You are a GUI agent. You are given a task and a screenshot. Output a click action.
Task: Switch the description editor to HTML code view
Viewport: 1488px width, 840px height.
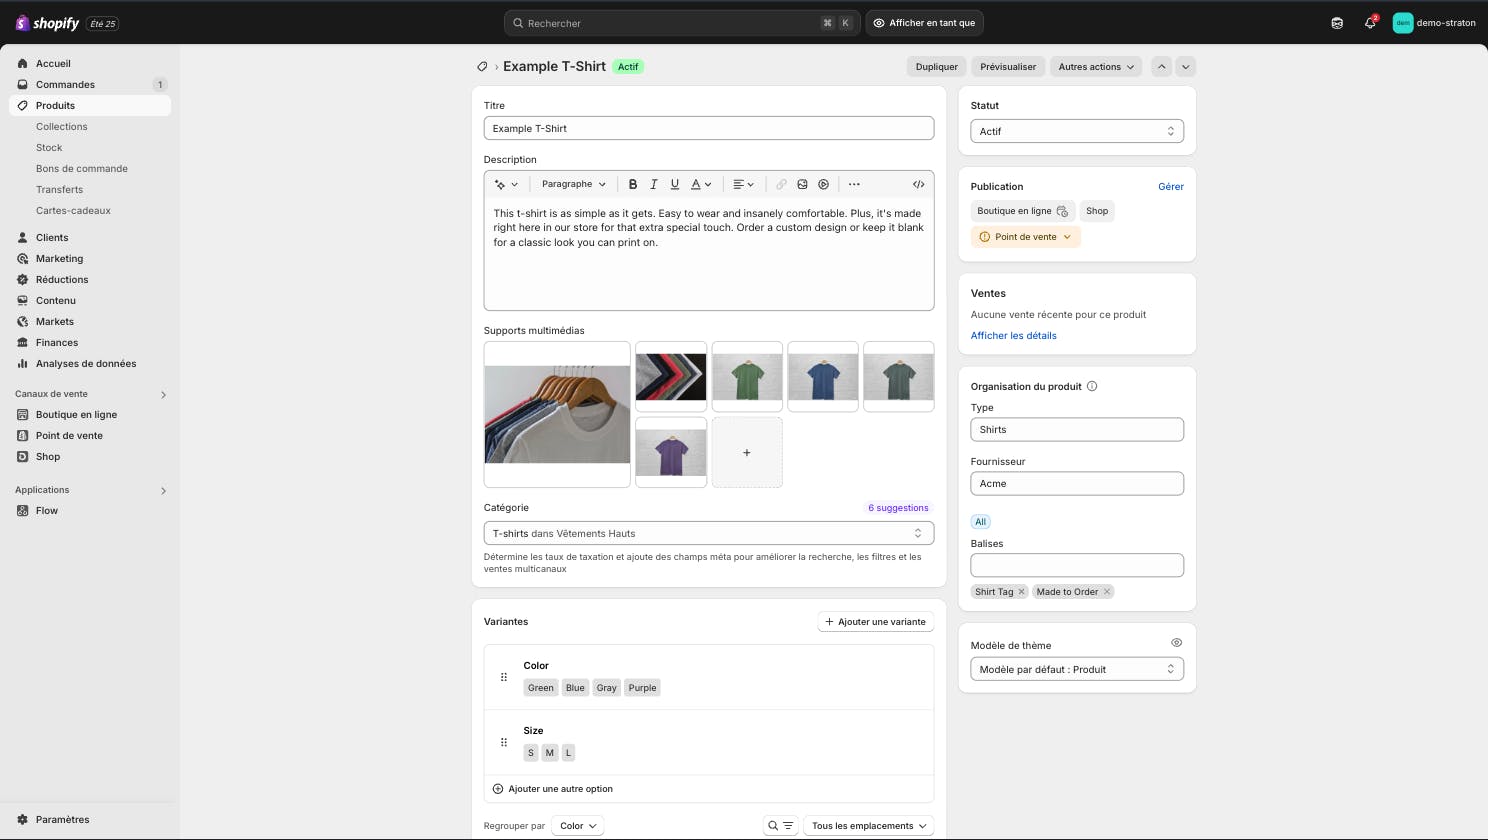918,184
